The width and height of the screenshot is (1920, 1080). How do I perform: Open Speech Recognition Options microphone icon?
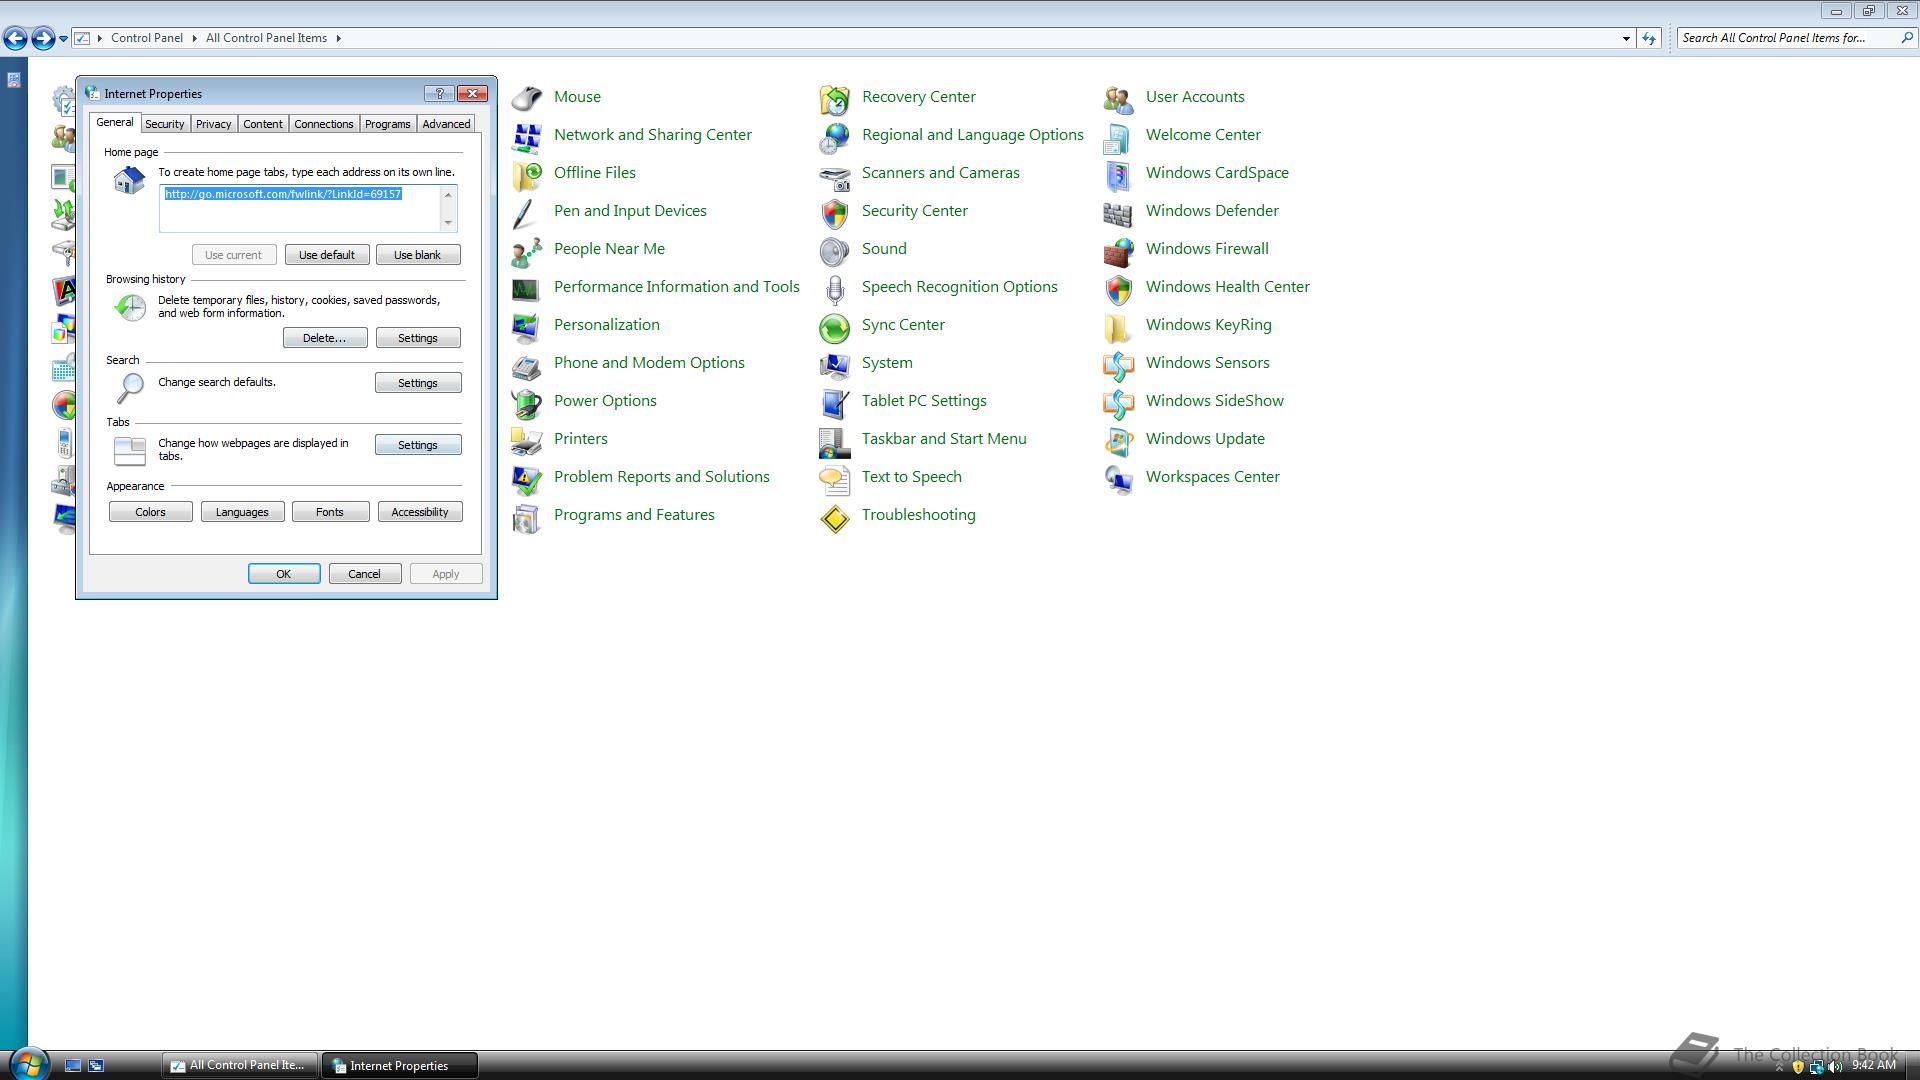pyautogui.click(x=834, y=288)
